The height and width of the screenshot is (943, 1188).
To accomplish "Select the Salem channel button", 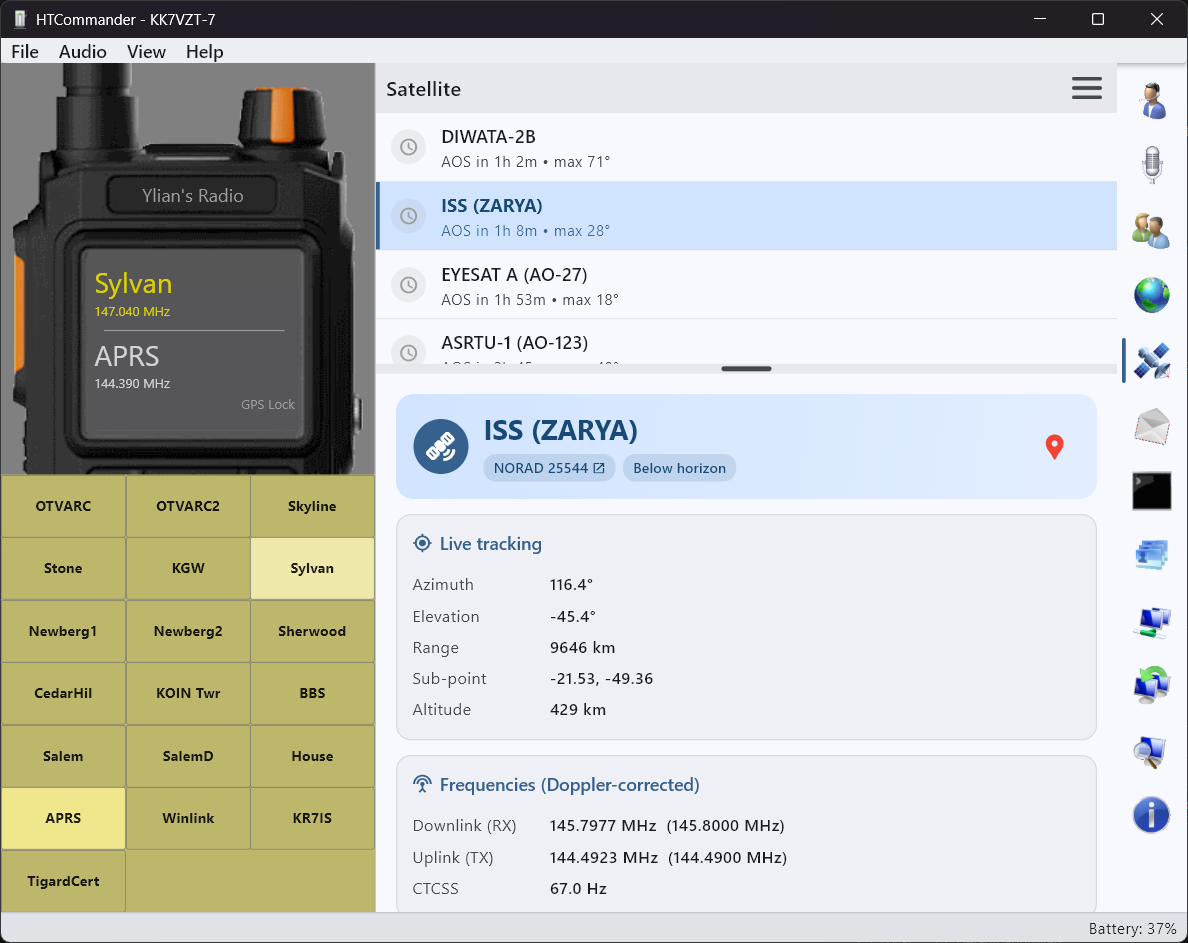I will coord(64,756).
